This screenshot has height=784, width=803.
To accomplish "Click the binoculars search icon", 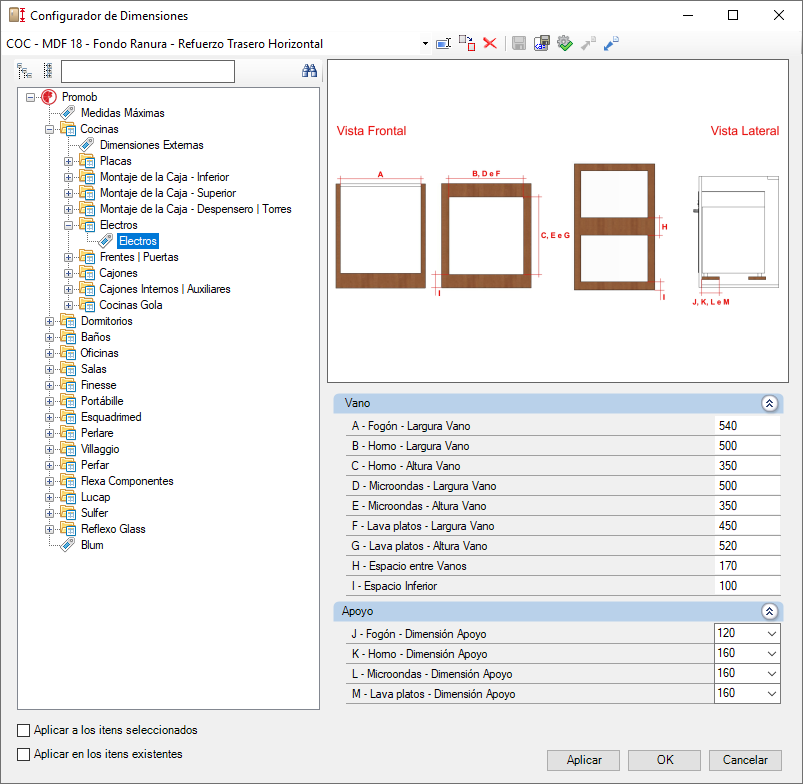I will point(309,71).
